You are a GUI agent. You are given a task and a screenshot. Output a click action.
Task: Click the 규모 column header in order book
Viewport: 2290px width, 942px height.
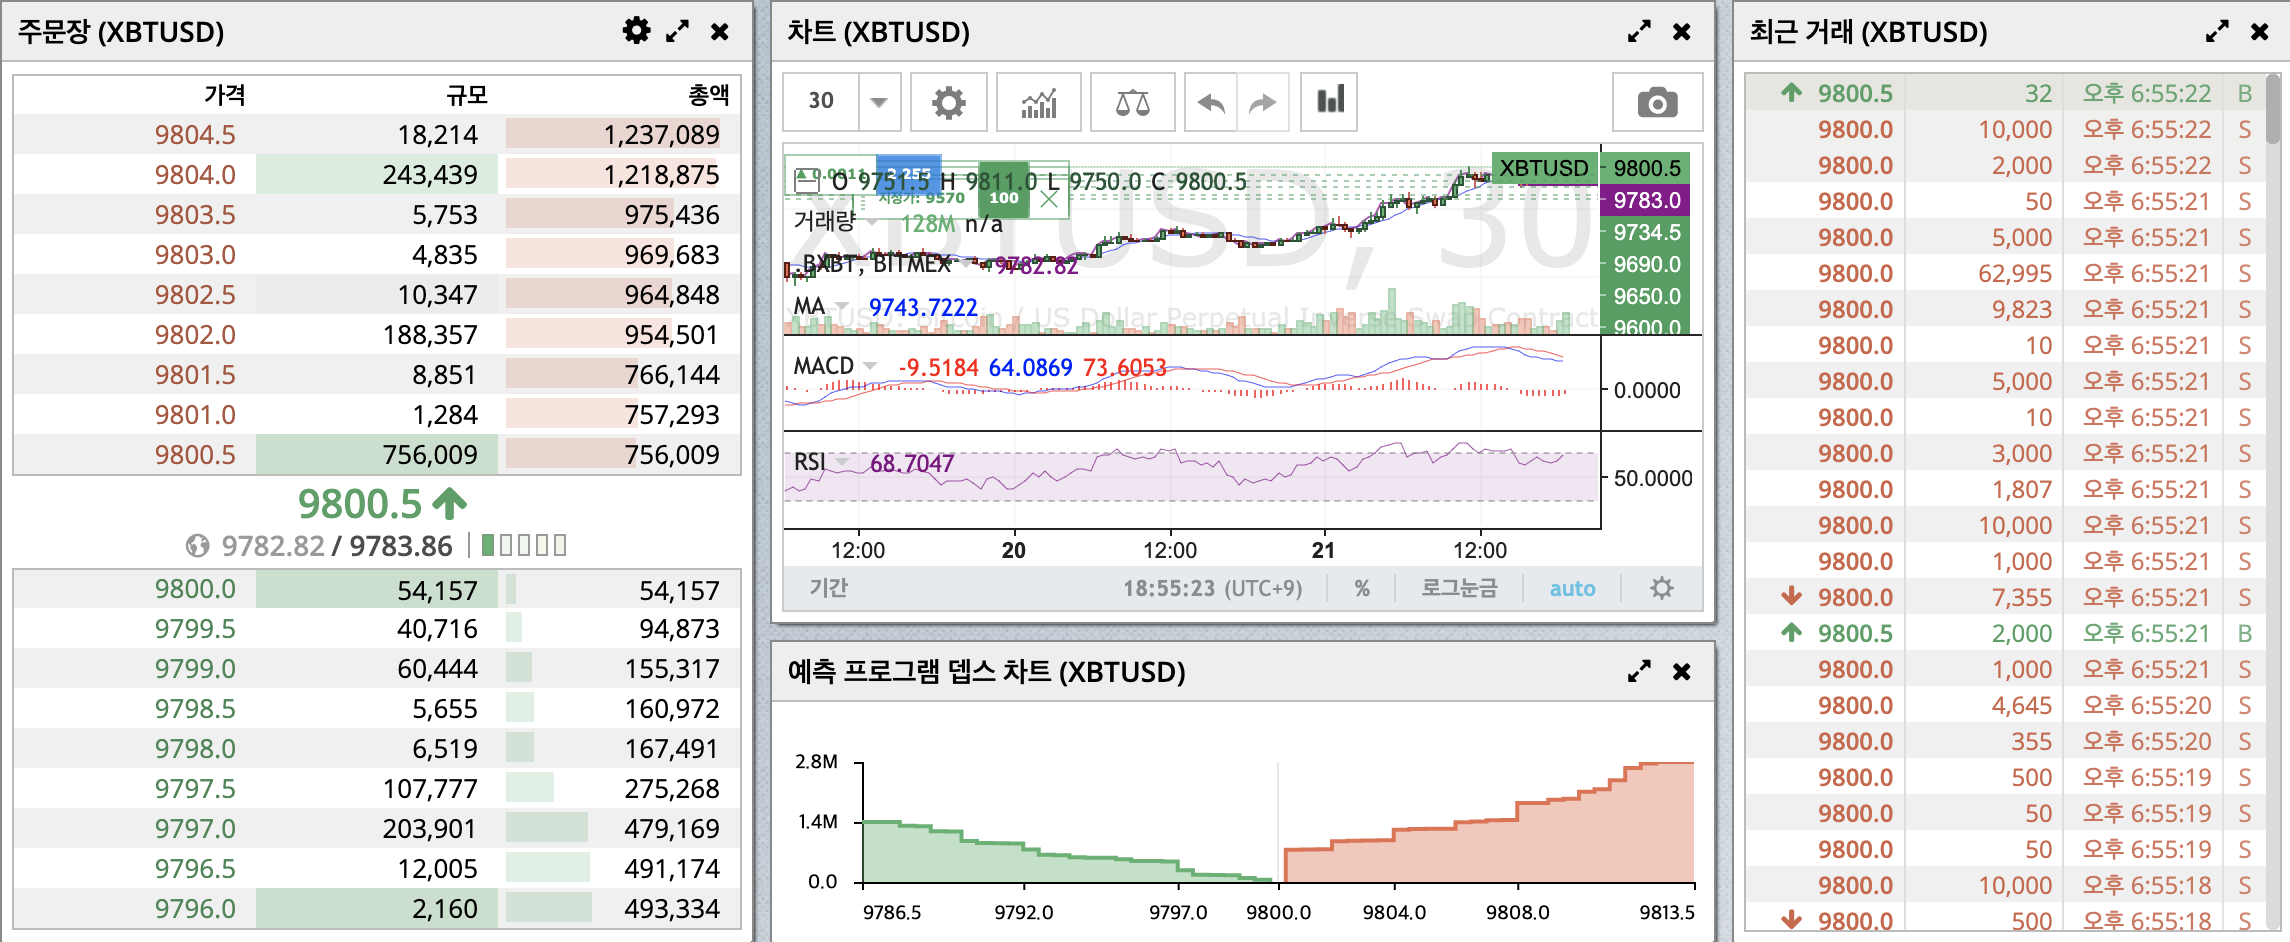click(x=467, y=95)
